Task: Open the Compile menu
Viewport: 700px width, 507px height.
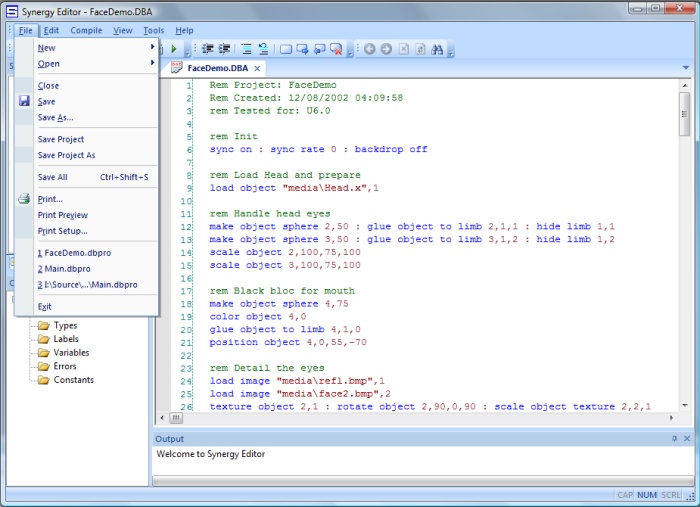Action: [x=86, y=30]
